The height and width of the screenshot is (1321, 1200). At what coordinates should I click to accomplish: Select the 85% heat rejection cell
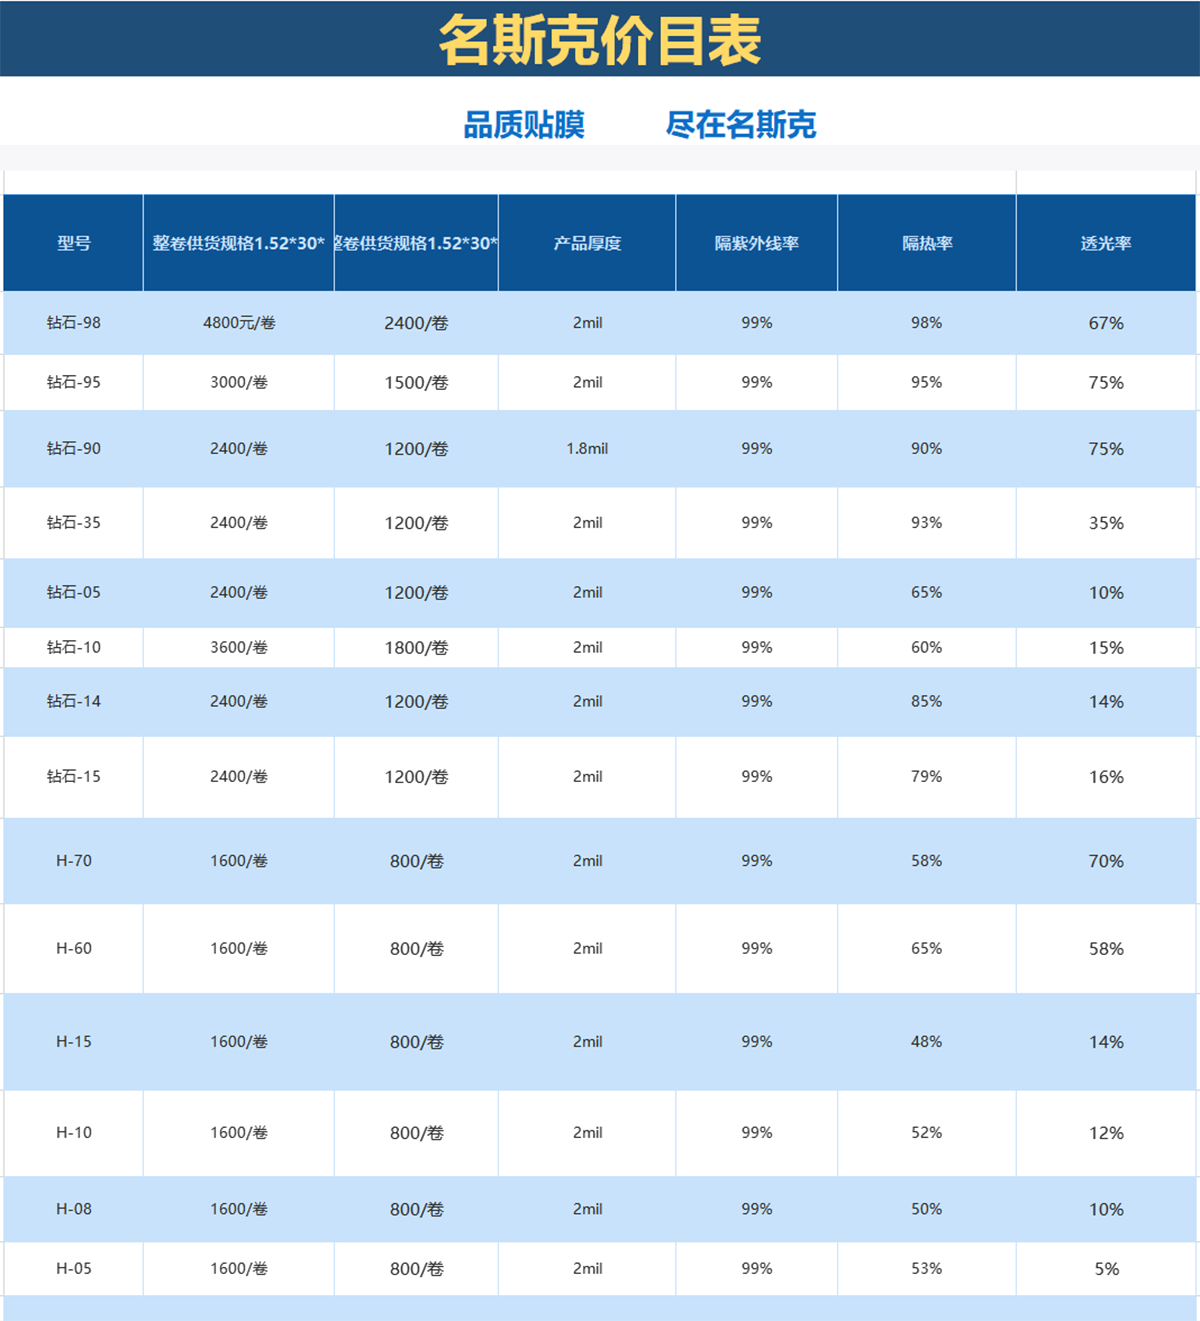(x=927, y=702)
